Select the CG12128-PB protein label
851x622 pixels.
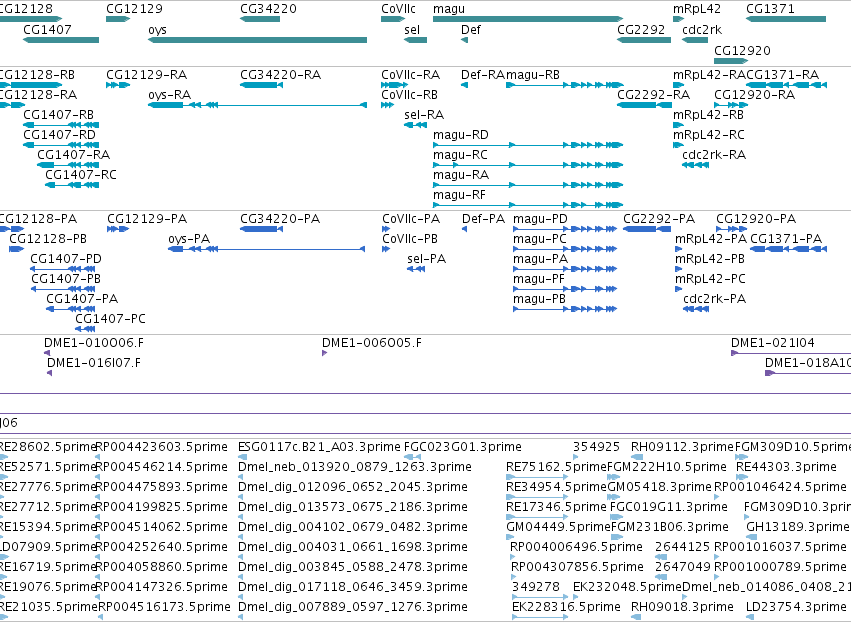48,239
